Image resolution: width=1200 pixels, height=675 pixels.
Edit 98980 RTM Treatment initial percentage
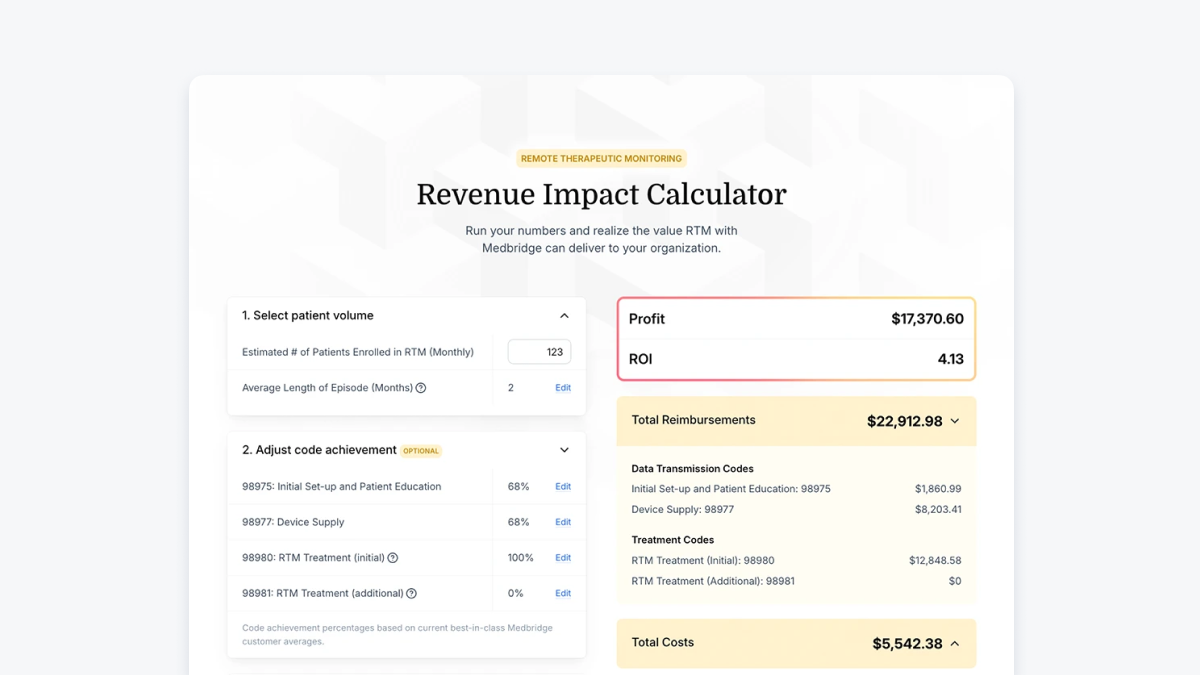pos(563,558)
